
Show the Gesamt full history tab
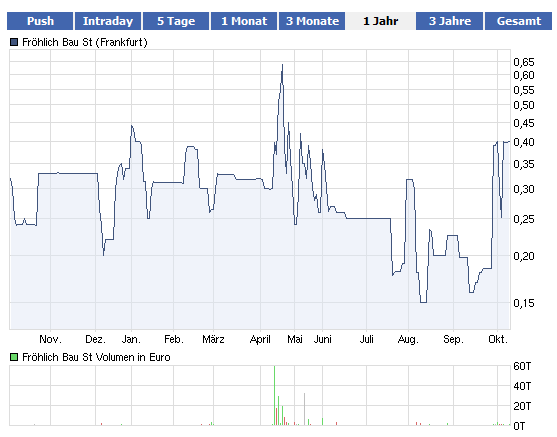(x=518, y=21)
